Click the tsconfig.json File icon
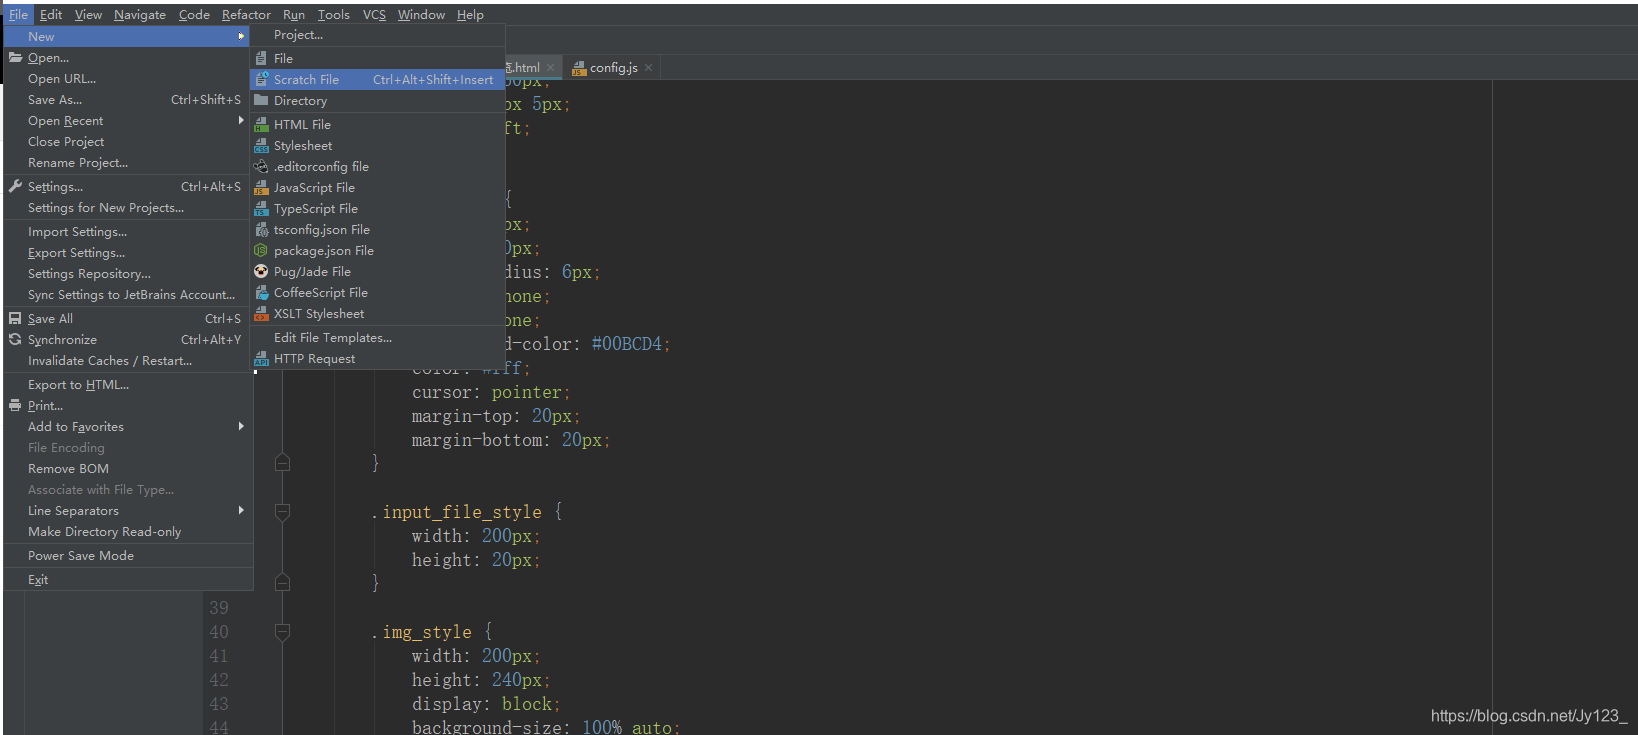Viewport: 1638px width, 735px height. (261, 229)
